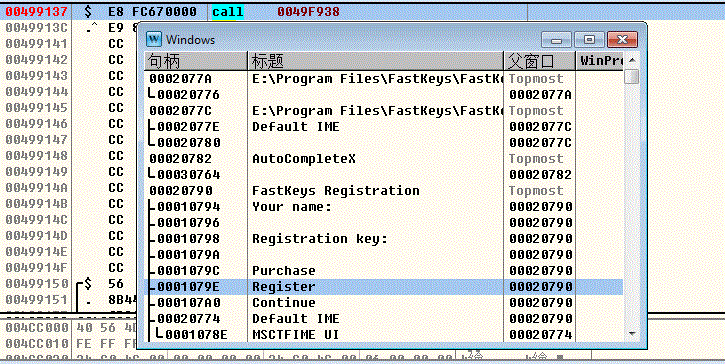Image resolution: width=725 pixels, height=364 pixels.
Task: Click dump address 004CC000
Action: [37, 327]
